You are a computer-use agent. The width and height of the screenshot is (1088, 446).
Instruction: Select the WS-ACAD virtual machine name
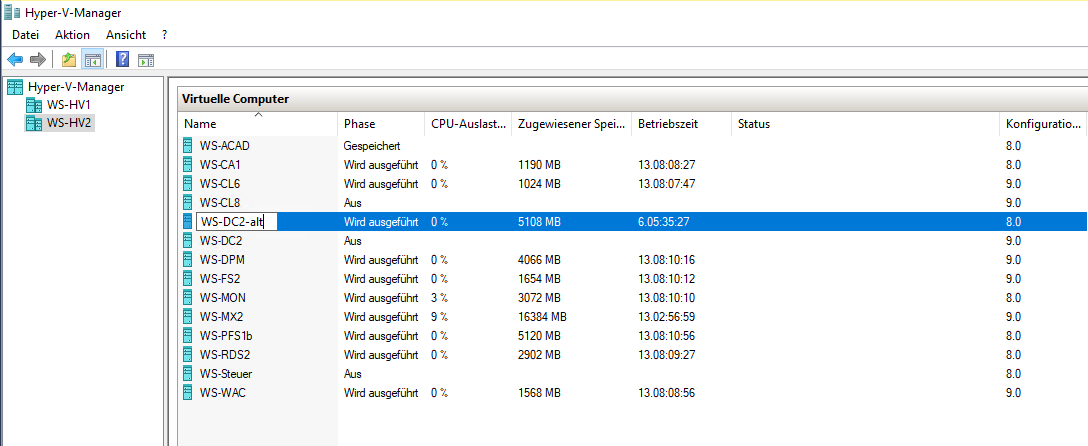click(224, 146)
